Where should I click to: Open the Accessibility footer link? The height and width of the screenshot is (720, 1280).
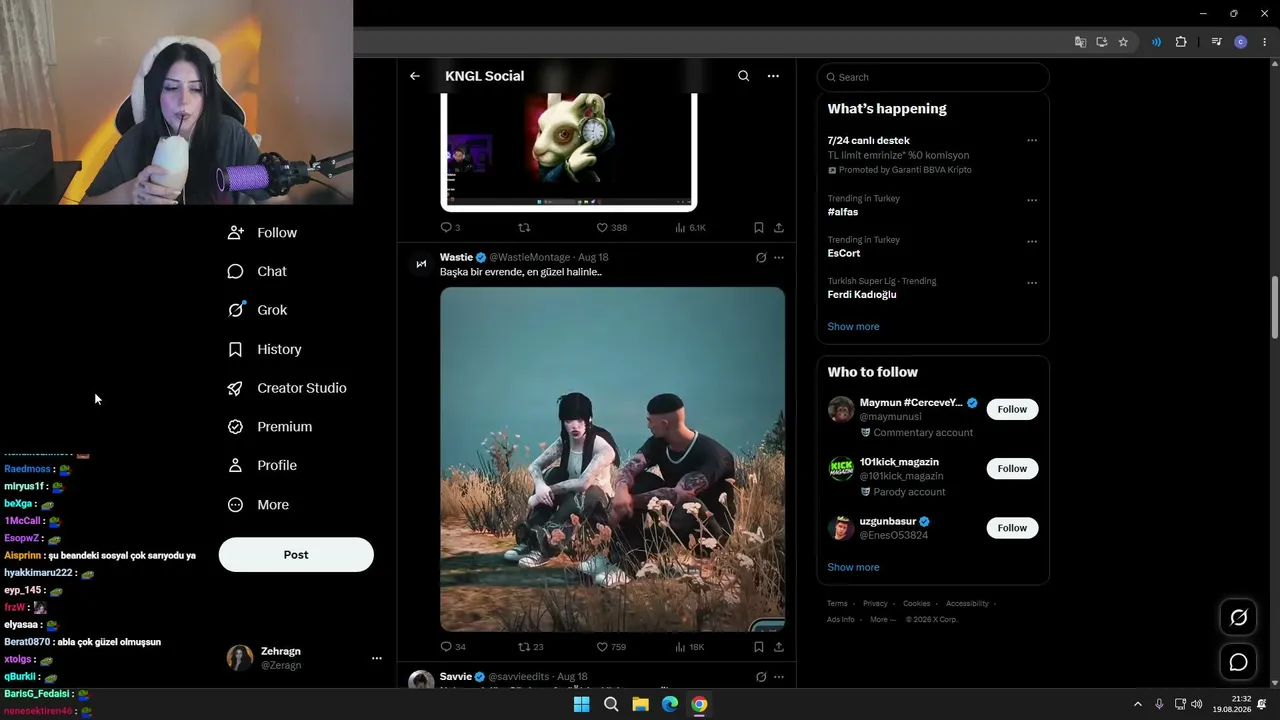click(967, 604)
